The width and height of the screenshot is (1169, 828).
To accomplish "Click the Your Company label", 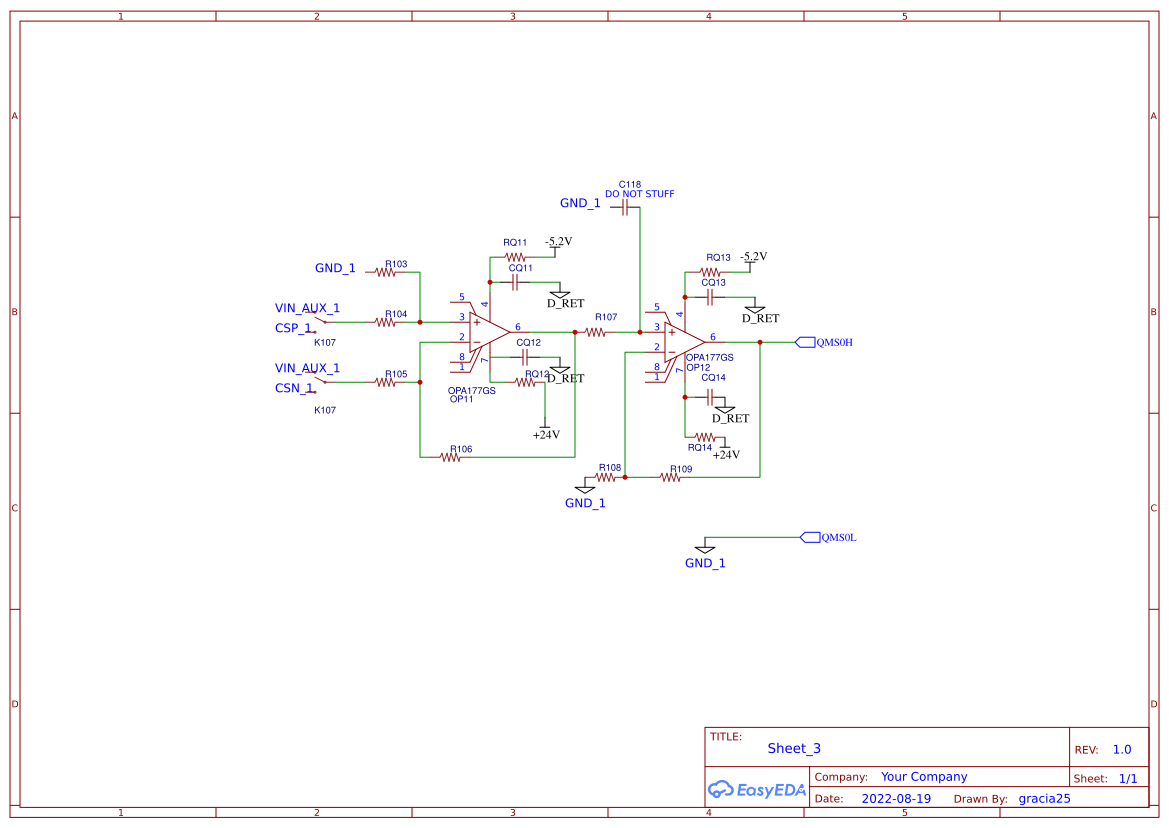I will (x=923, y=776).
